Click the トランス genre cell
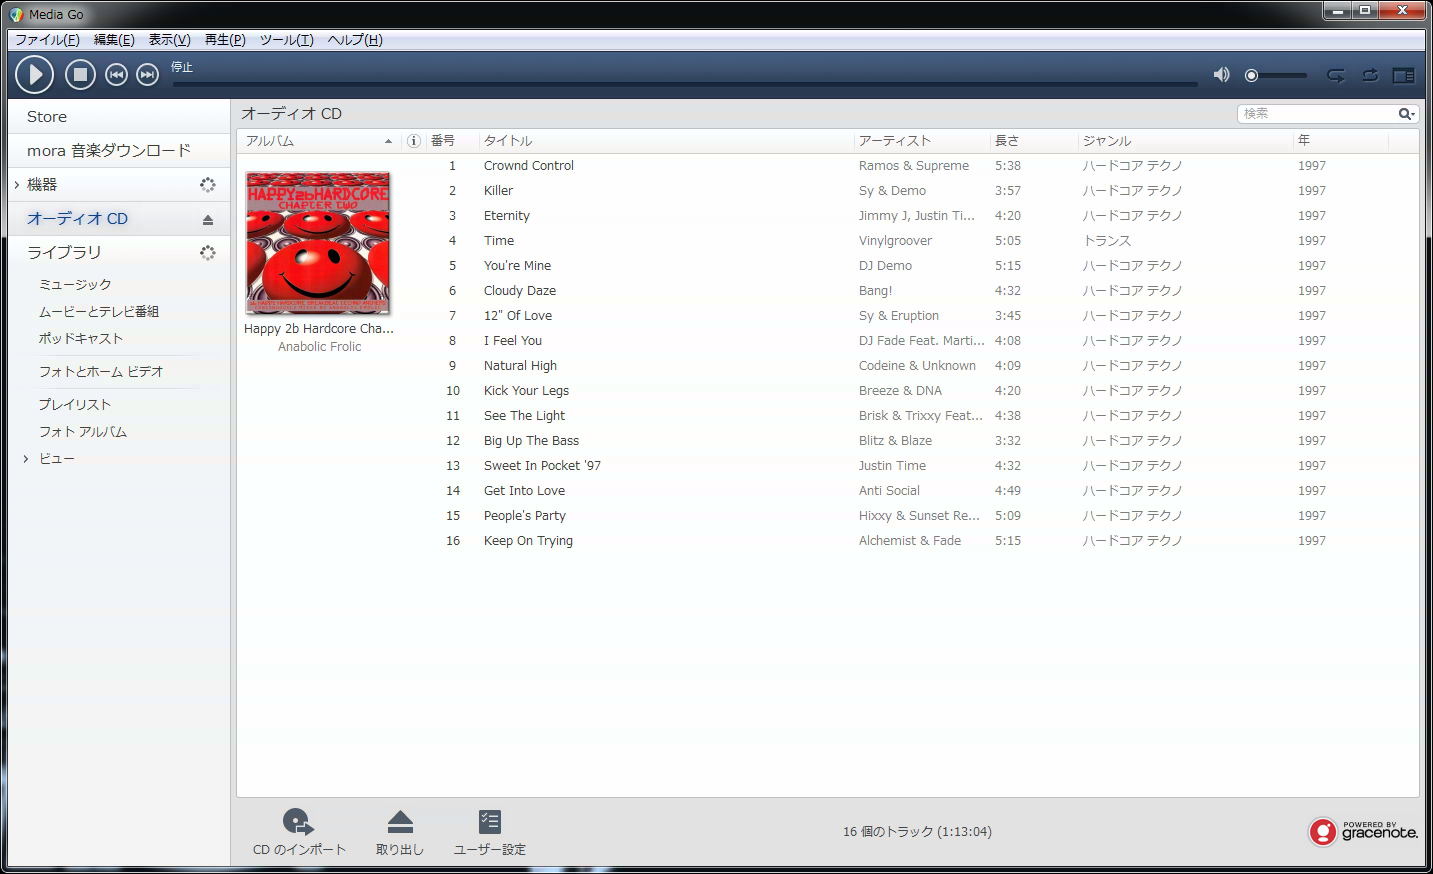The width and height of the screenshot is (1433, 874). pyautogui.click(x=1107, y=241)
